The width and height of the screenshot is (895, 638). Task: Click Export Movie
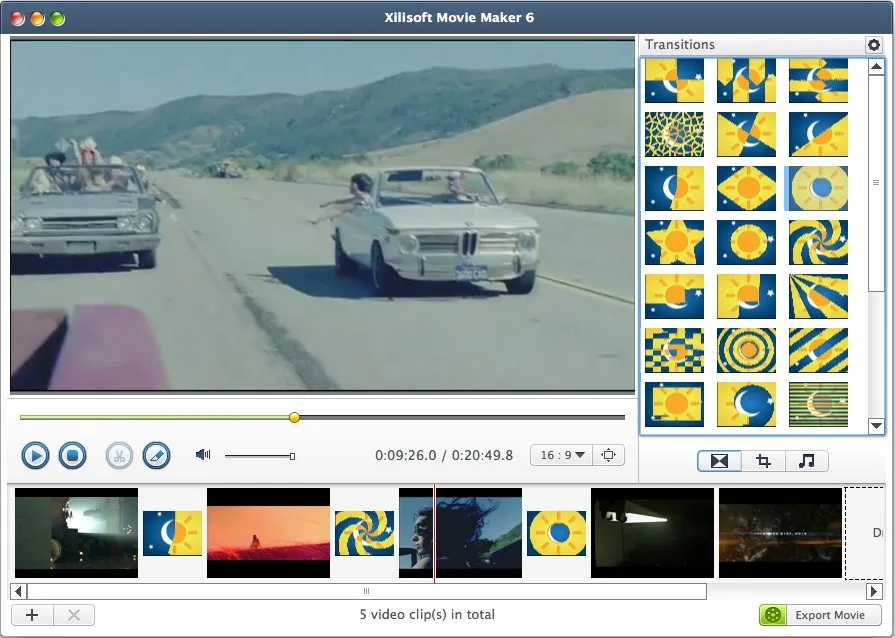(820, 615)
